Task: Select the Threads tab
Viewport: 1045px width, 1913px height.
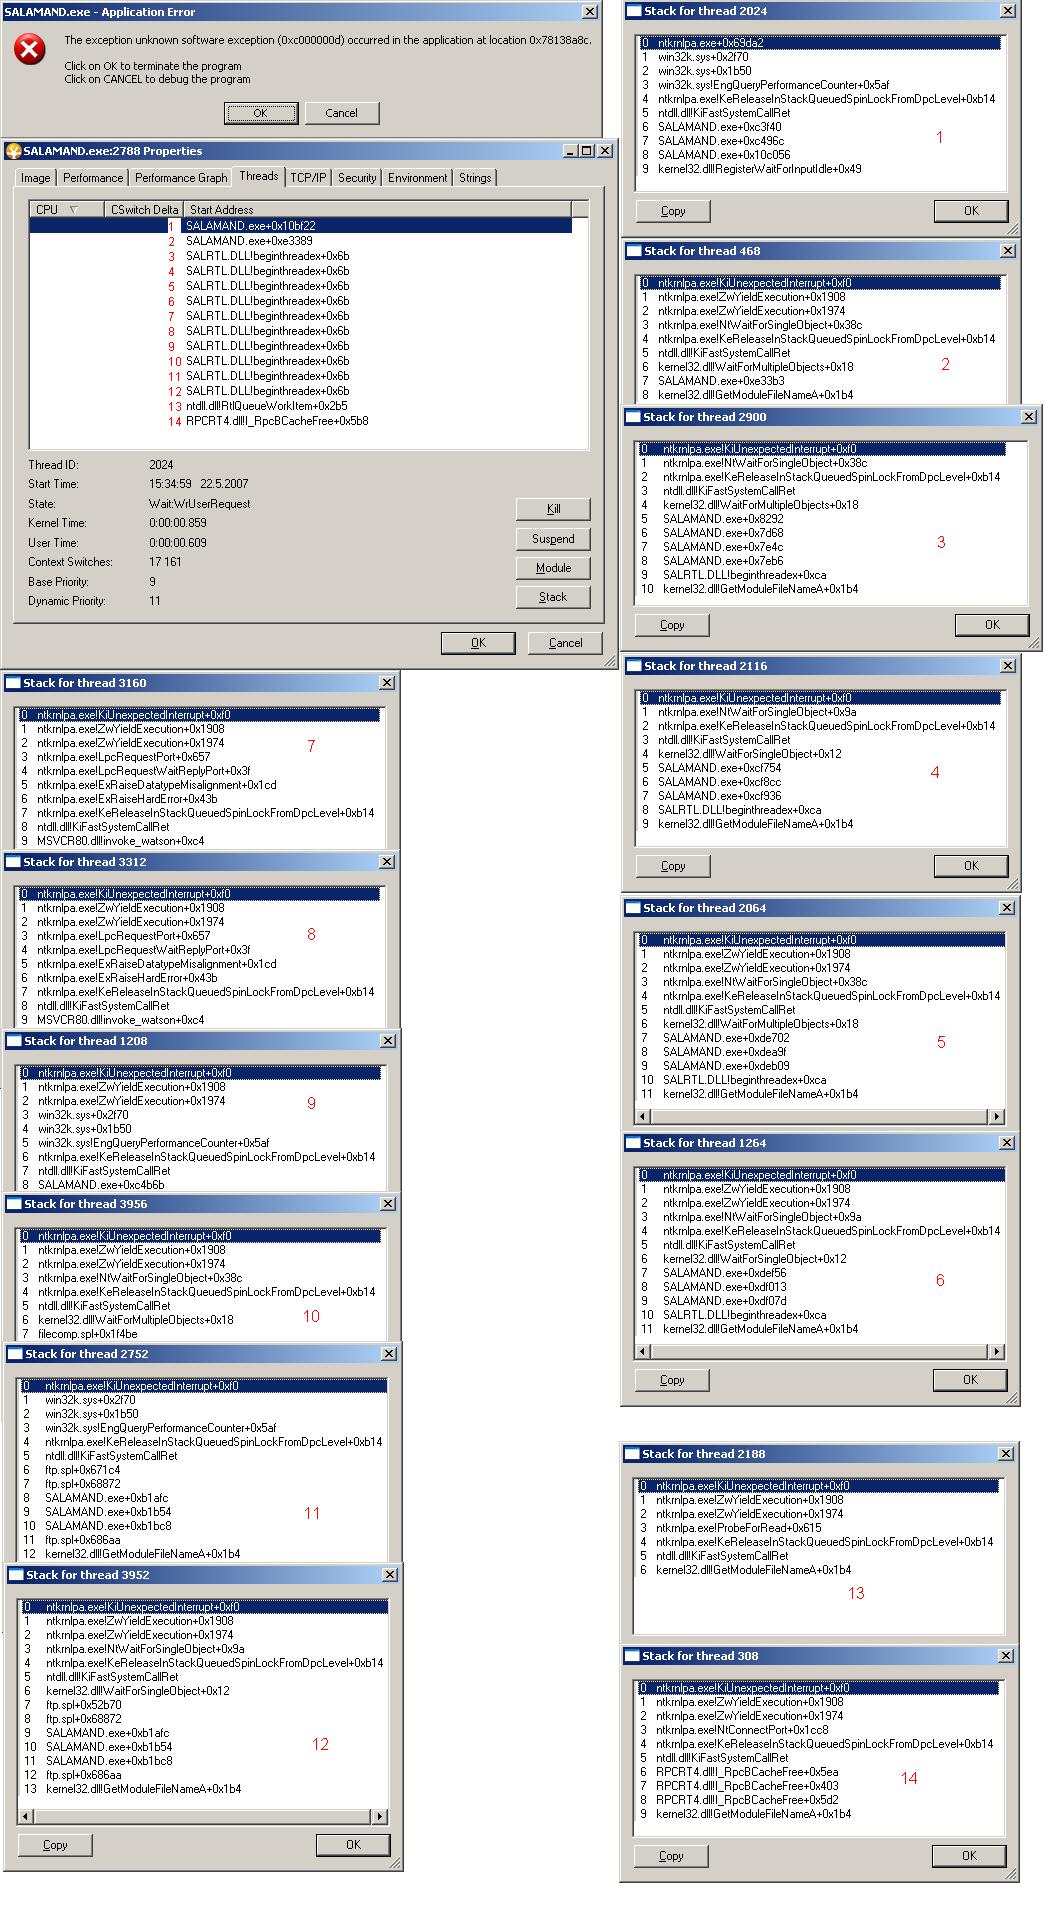Action: tap(259, 176)
